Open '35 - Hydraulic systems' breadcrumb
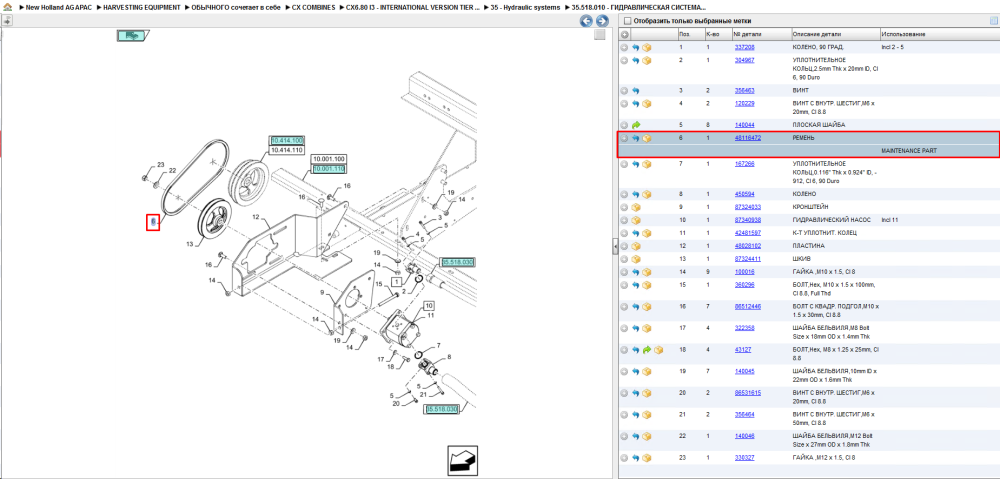This screenshot has width=1000, height=479. pos(527,7)
